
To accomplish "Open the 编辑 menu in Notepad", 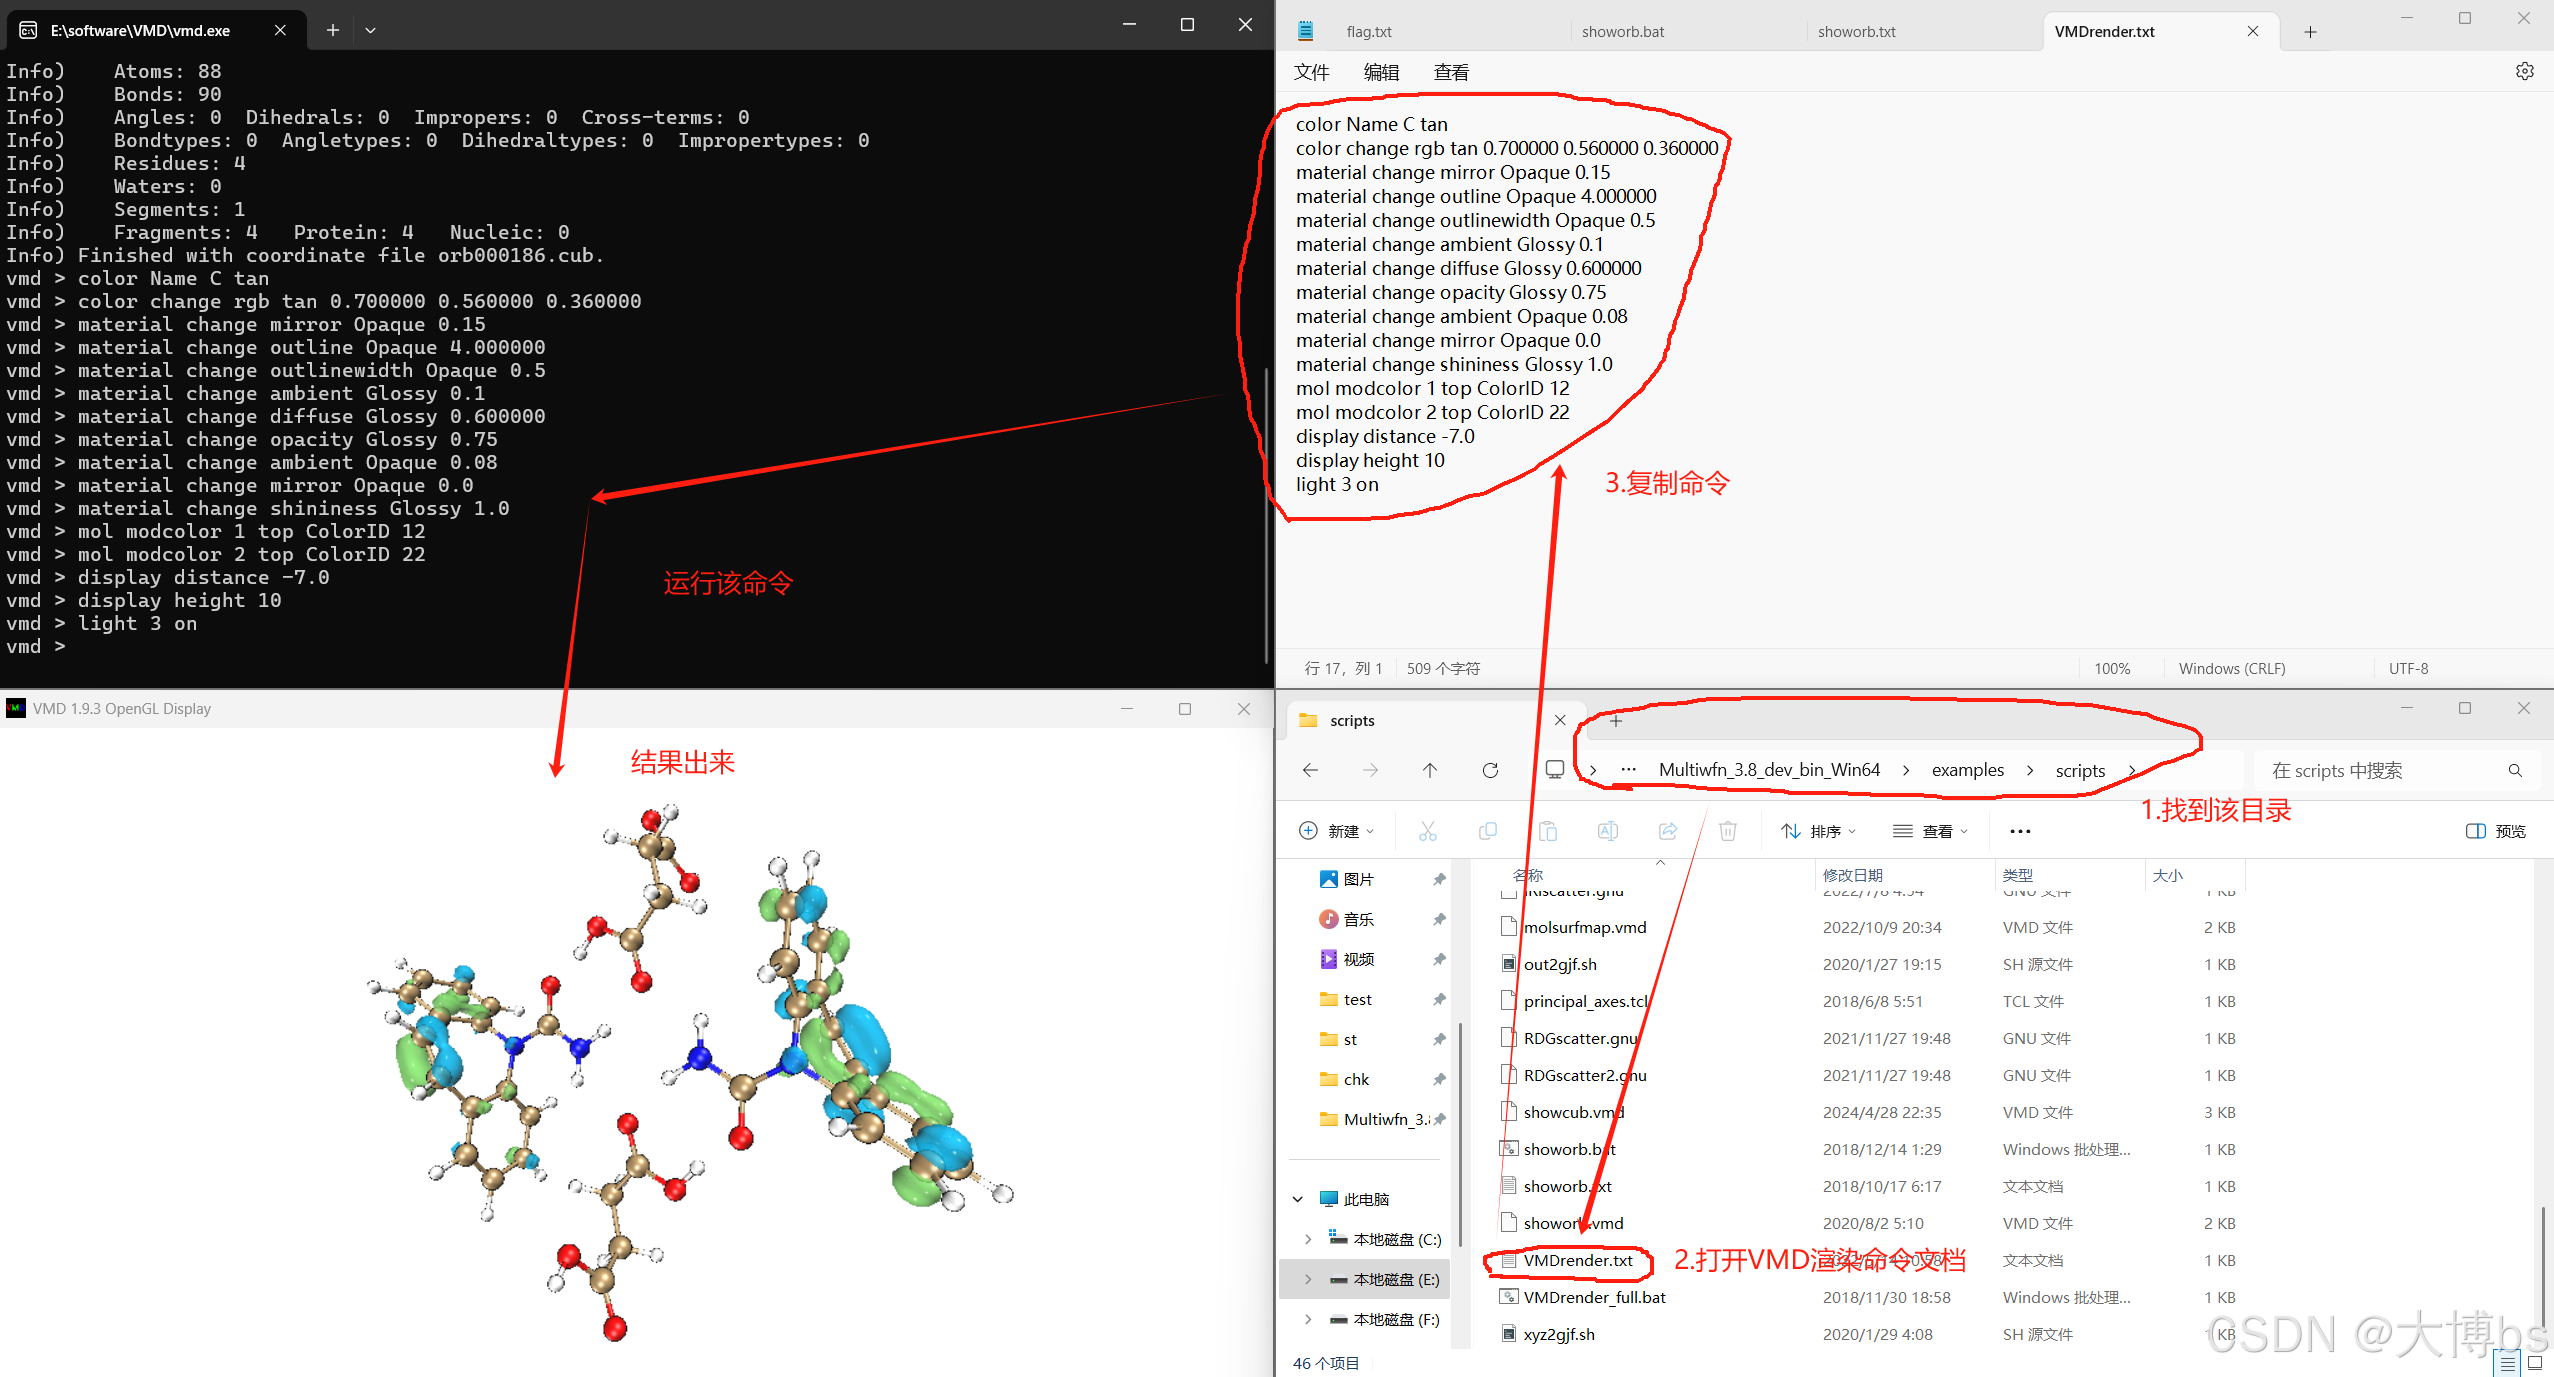I will 1381,72.
